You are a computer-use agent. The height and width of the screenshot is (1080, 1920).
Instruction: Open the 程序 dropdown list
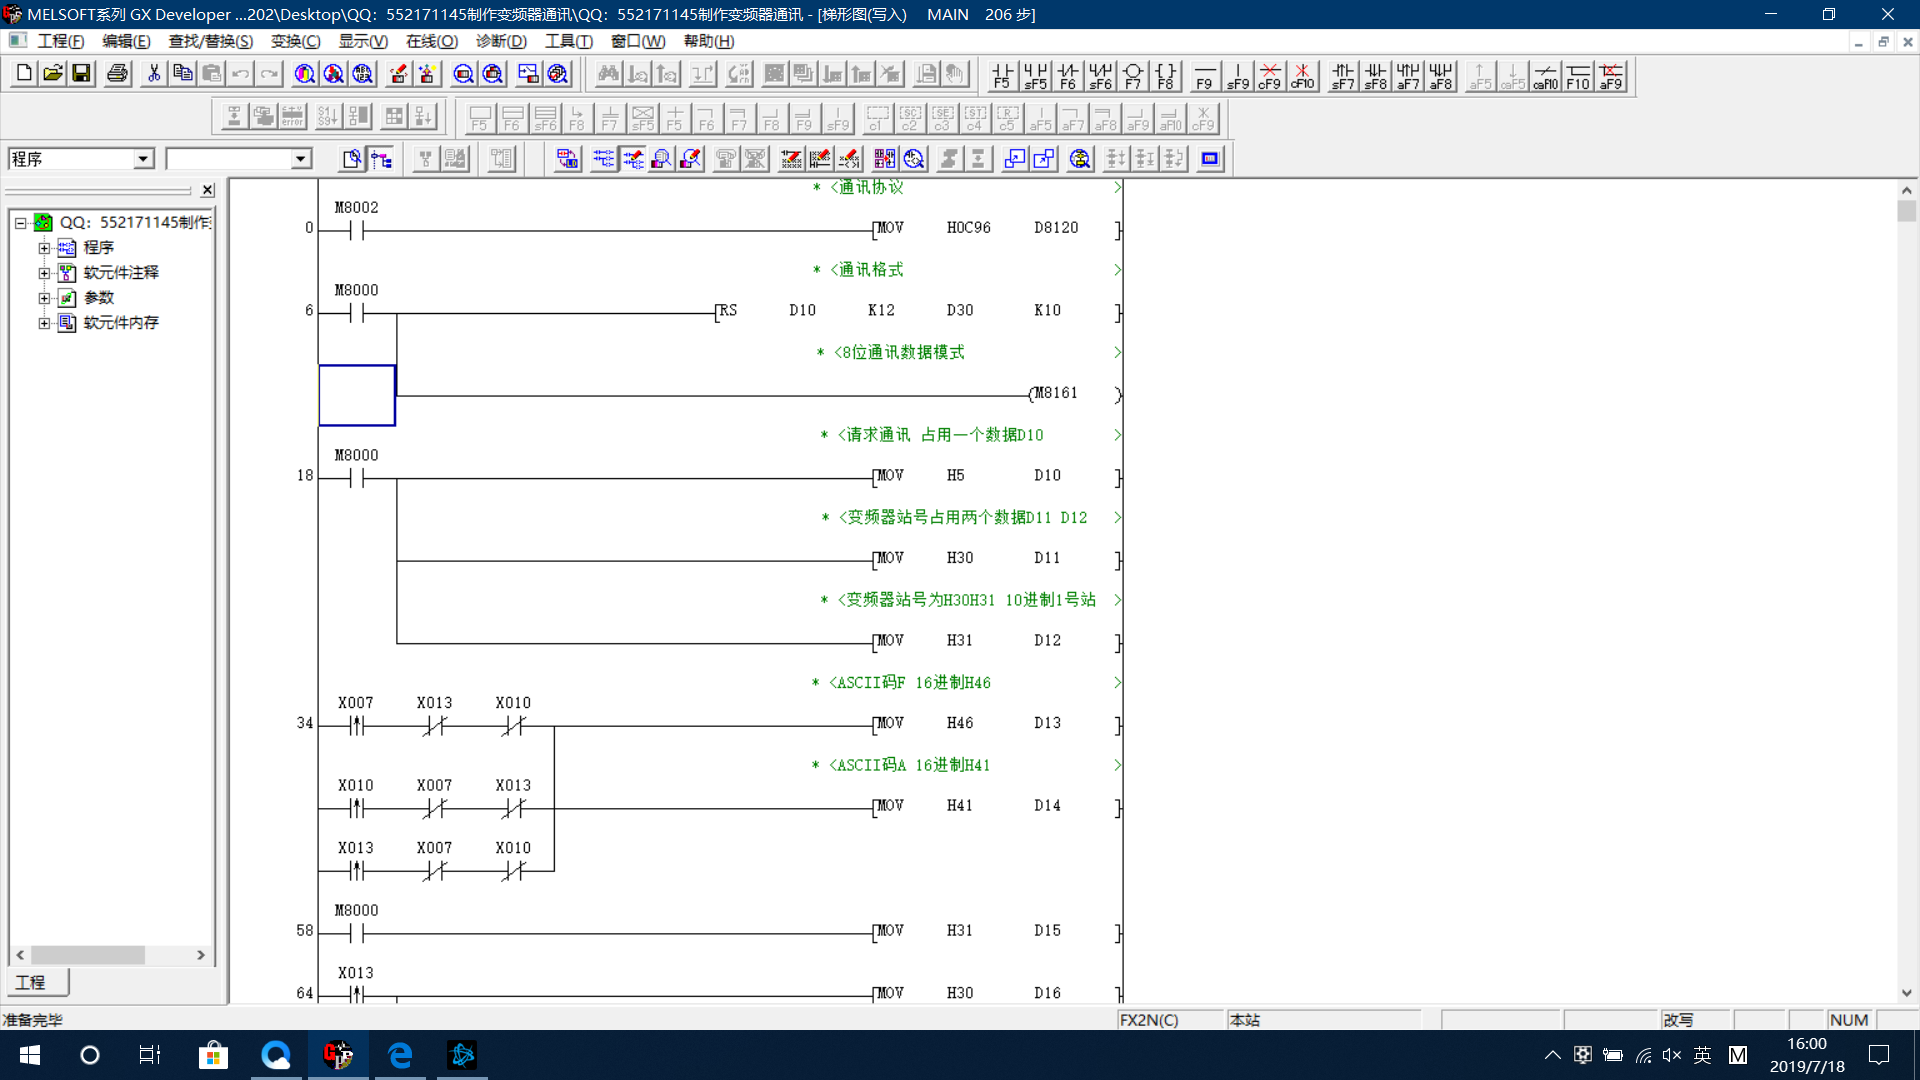(x=143, y=159)
